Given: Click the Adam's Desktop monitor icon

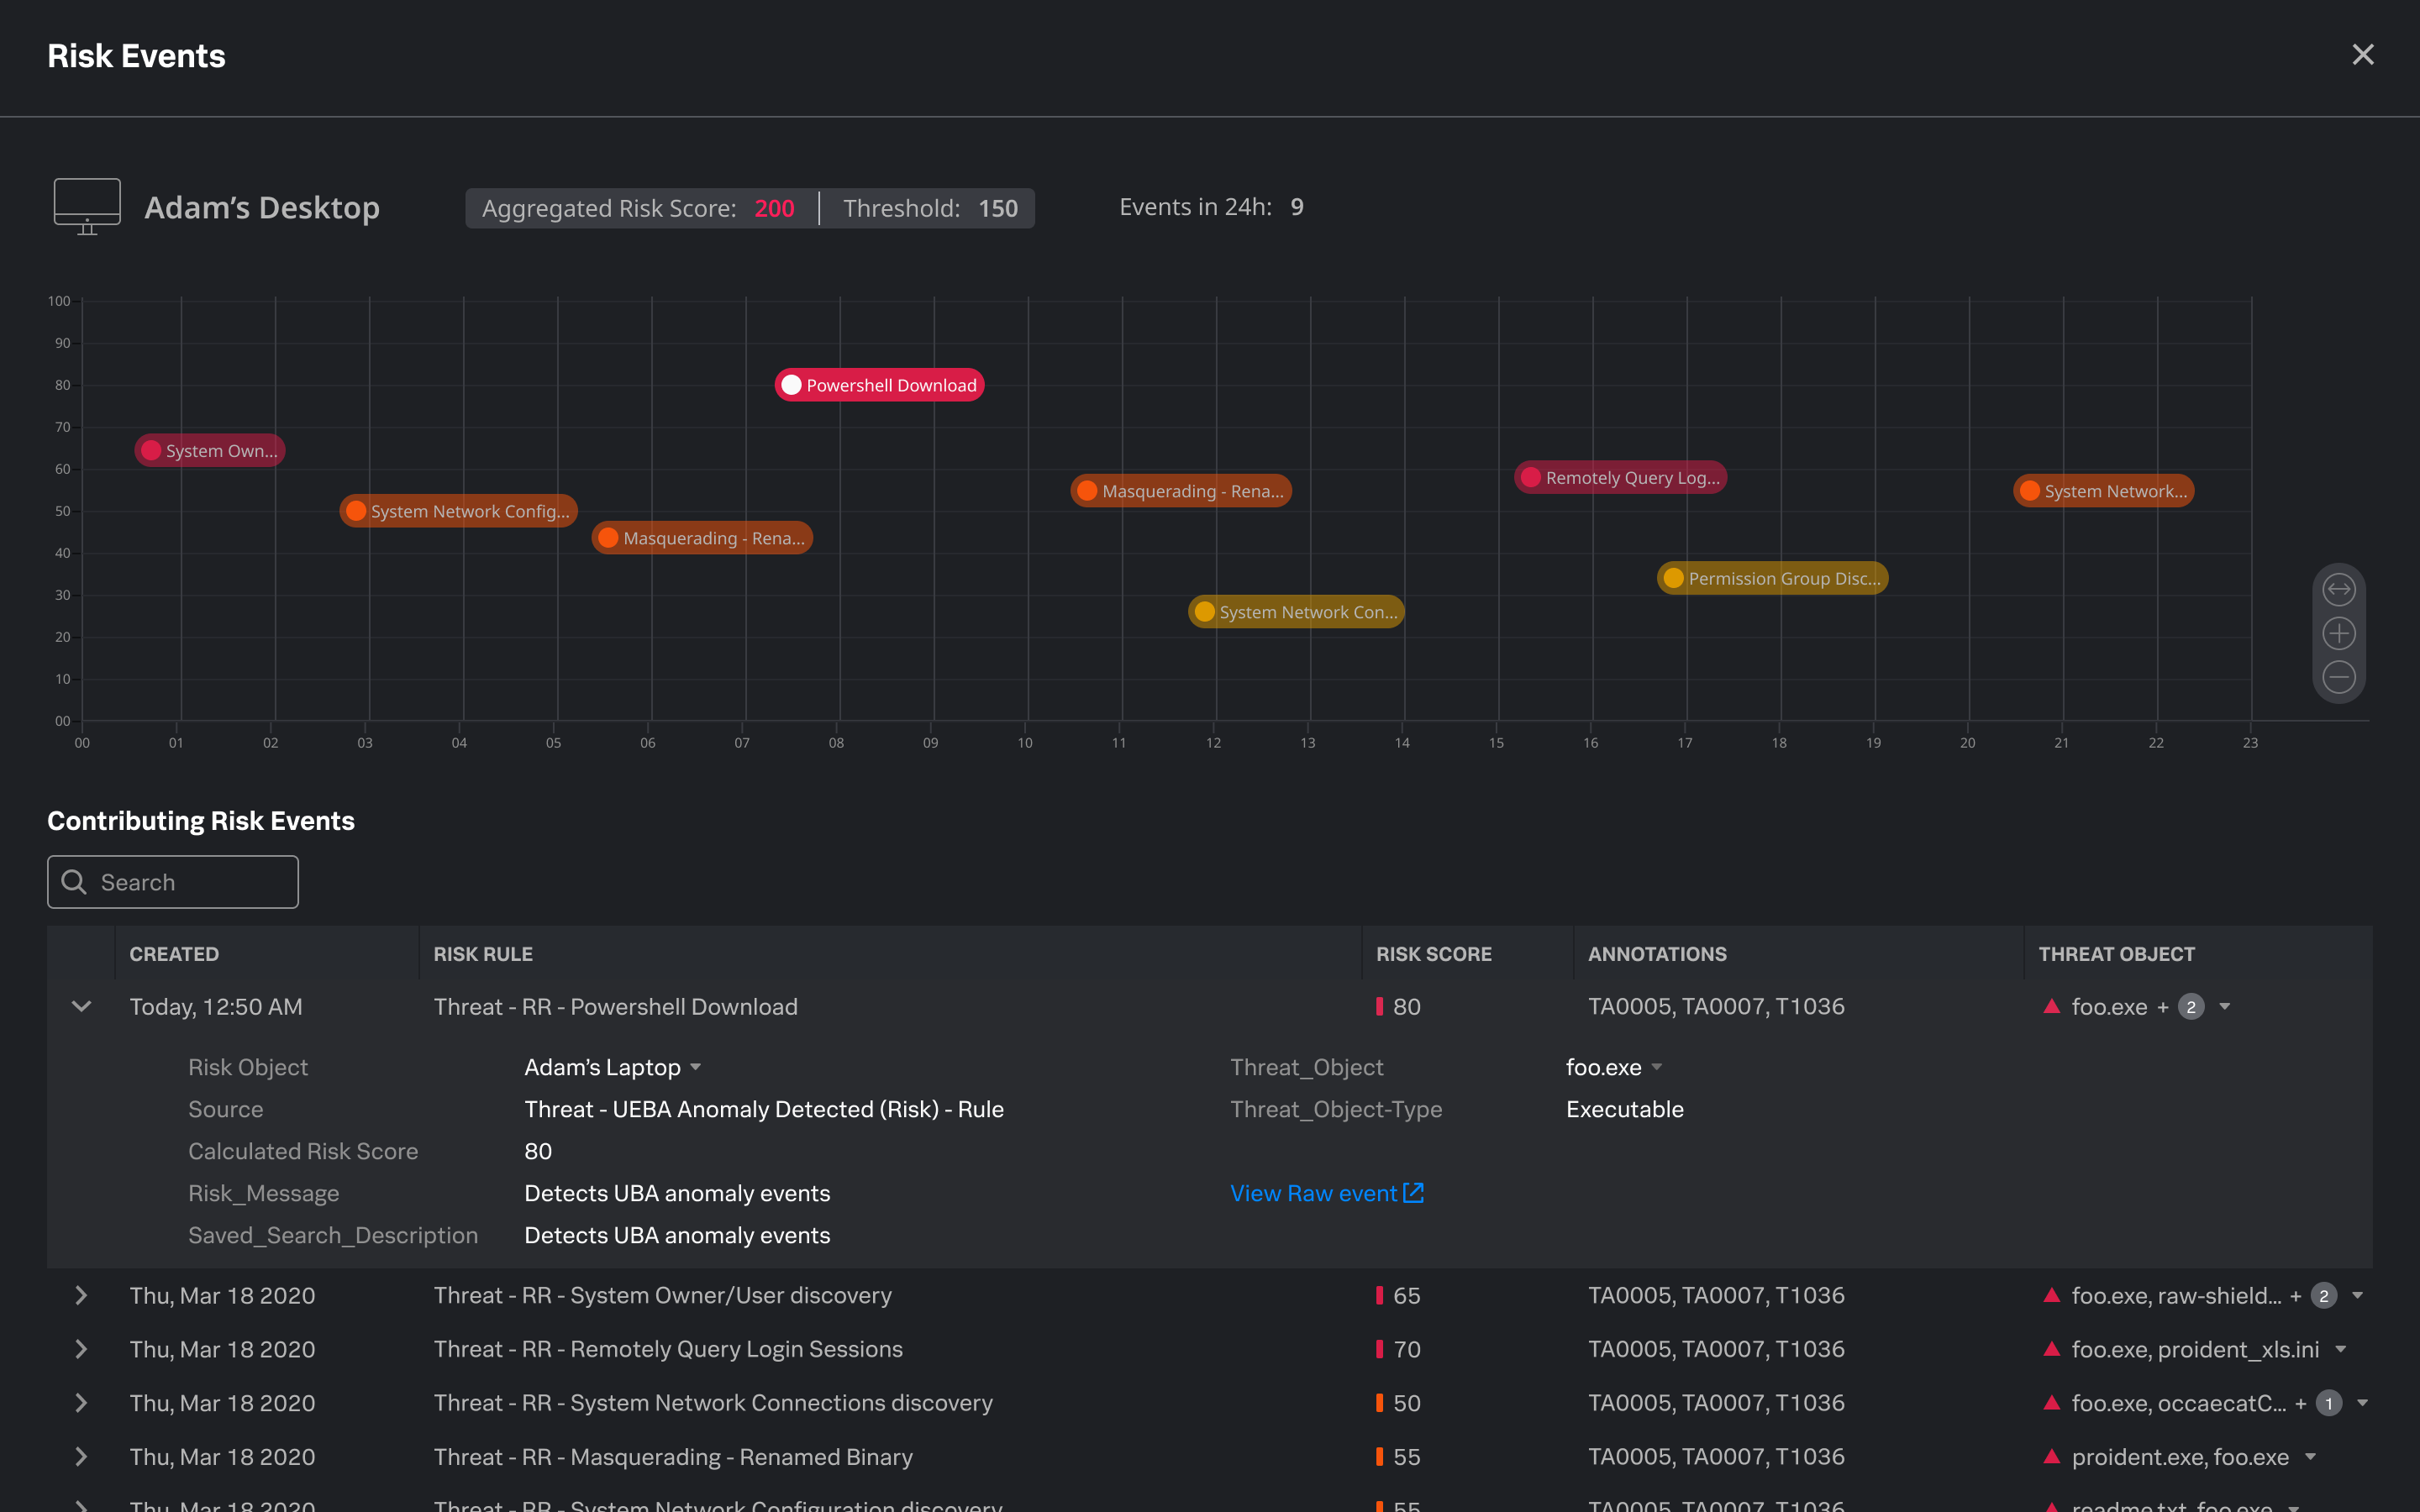Looking at the screenshot, I should point(87,207).
